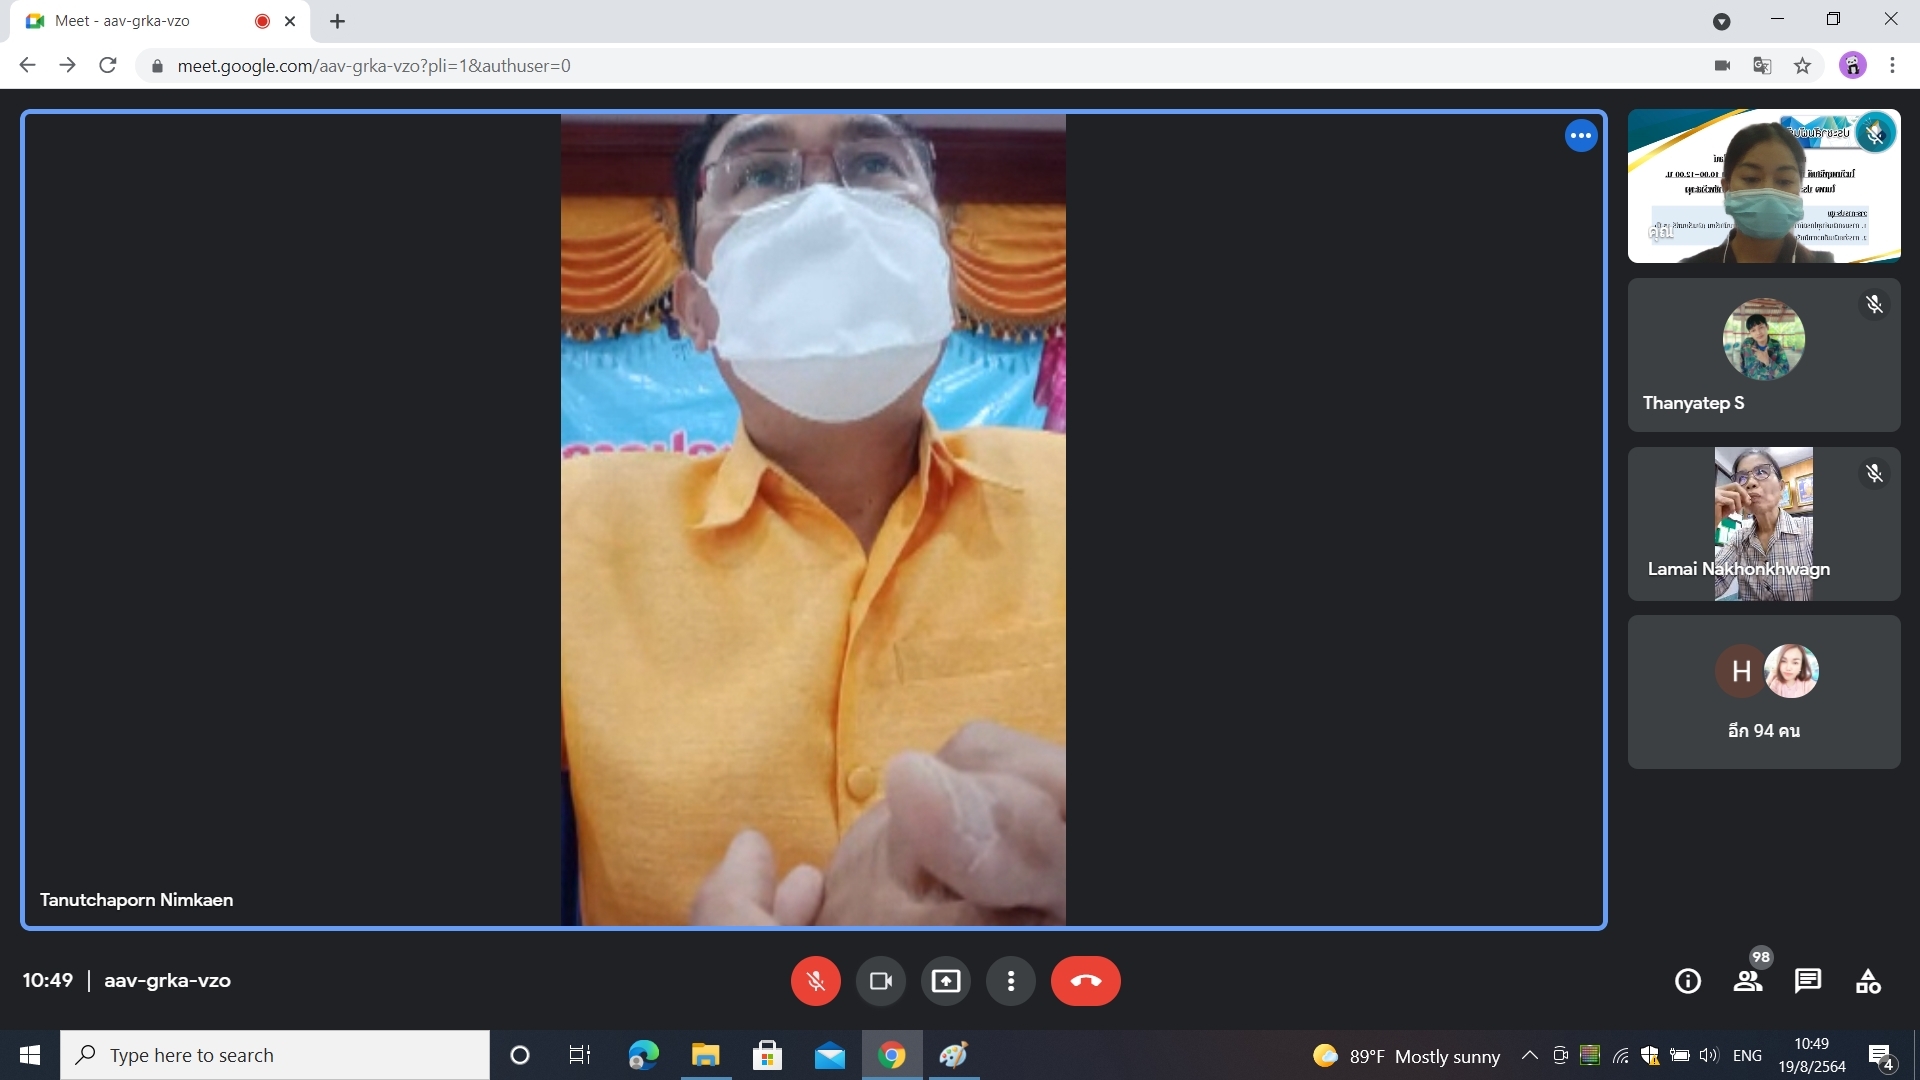1920x1080 pixels.
Task: Bookmark this page with the star icon
Action: pyautogui.click(x=1802, y=66)
